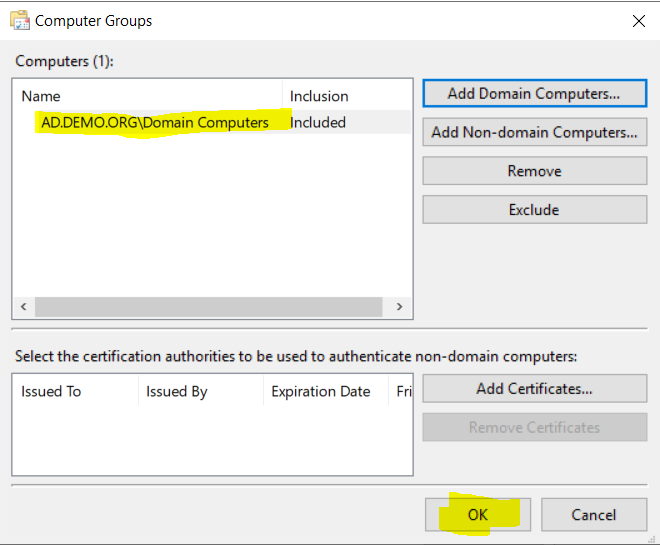Close the Computer Groups dialog
Image resolution: width=660 pixels, height=545 pixels.
click(x=639, y=21)
